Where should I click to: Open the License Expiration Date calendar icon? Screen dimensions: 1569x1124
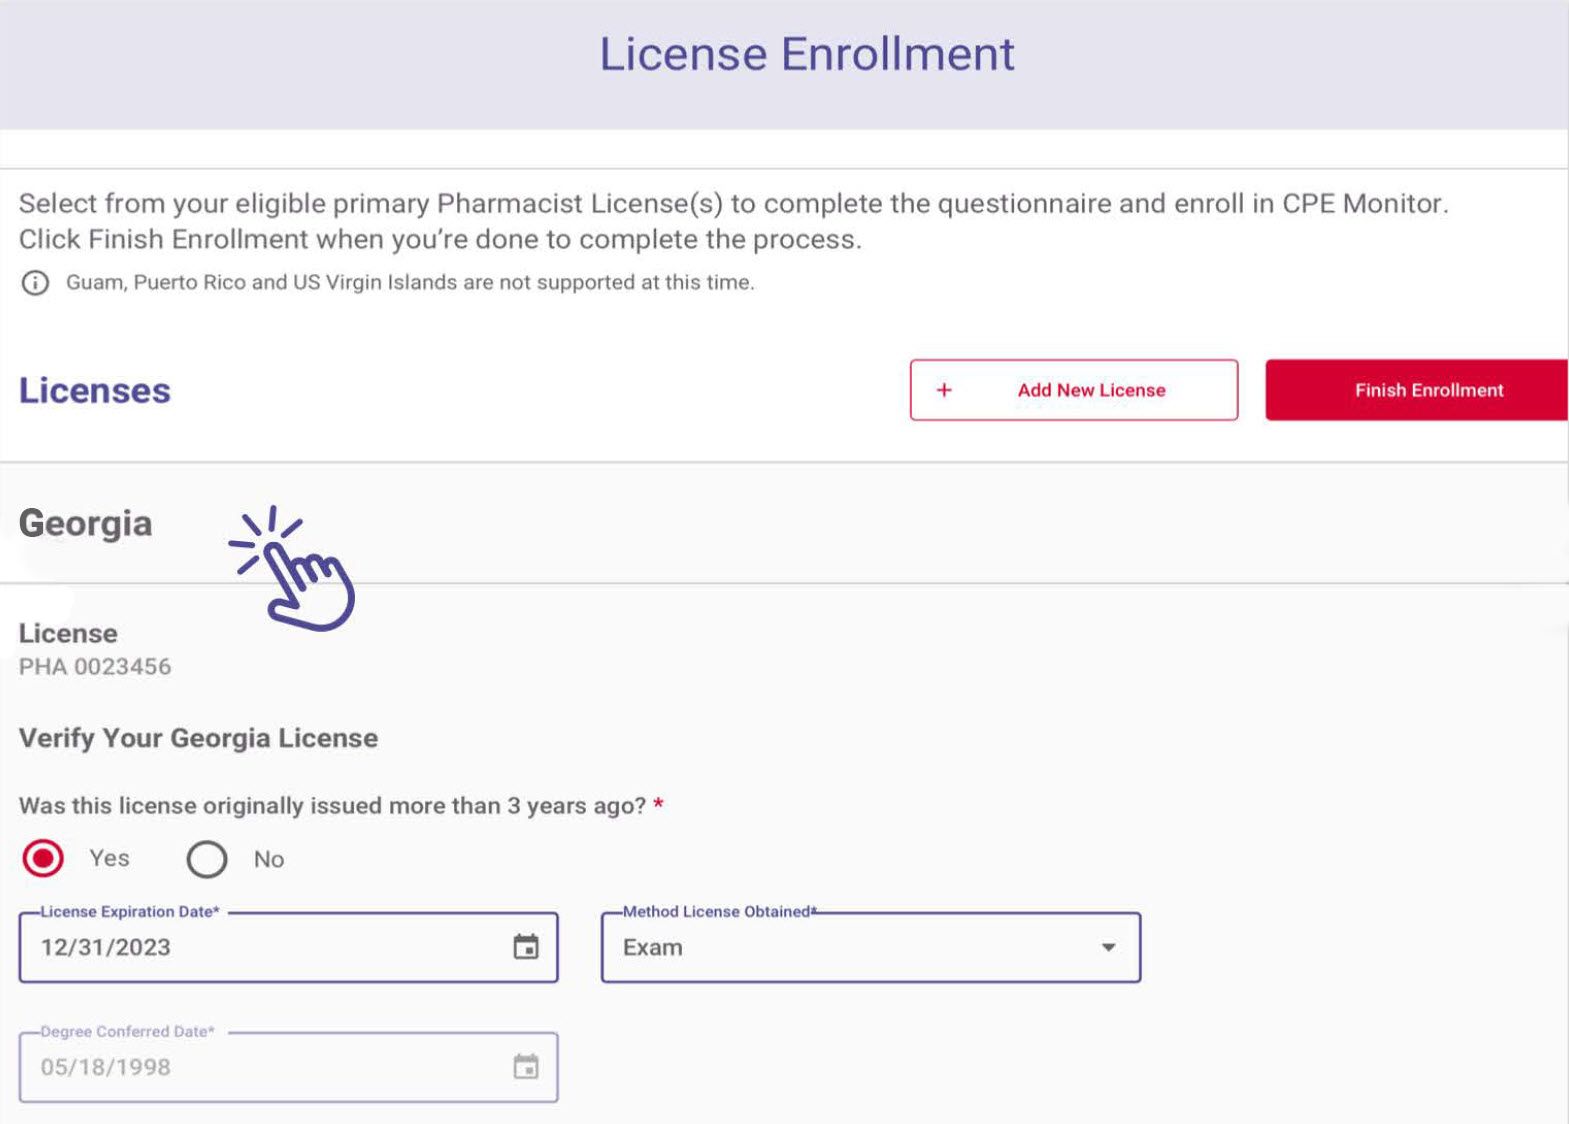tap(526, 947)
